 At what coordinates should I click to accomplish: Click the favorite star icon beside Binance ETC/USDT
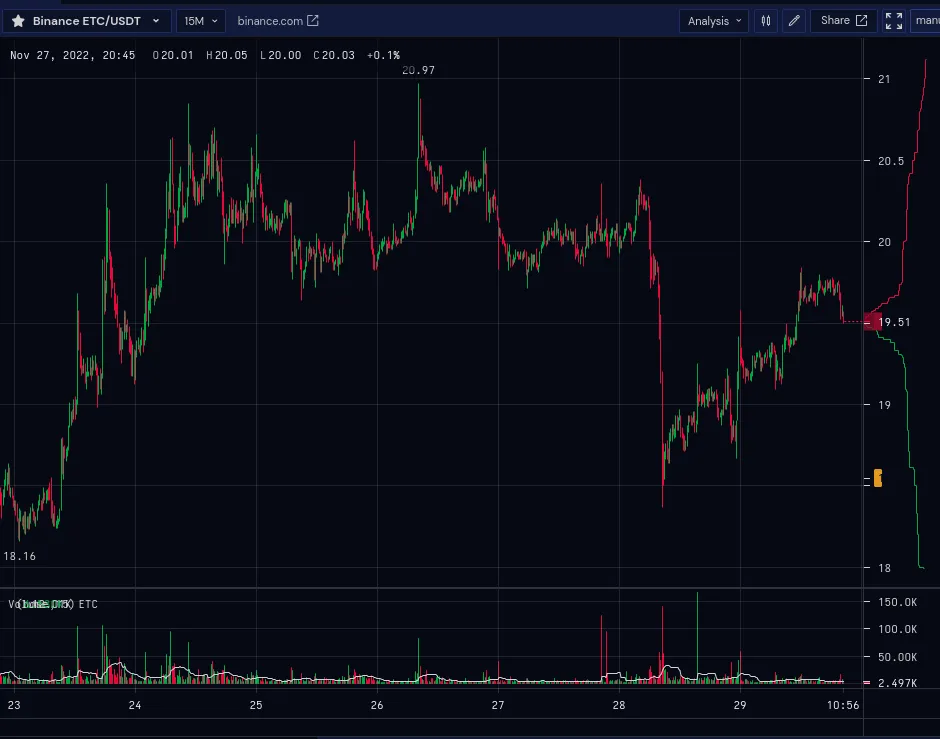click(18, 21)
